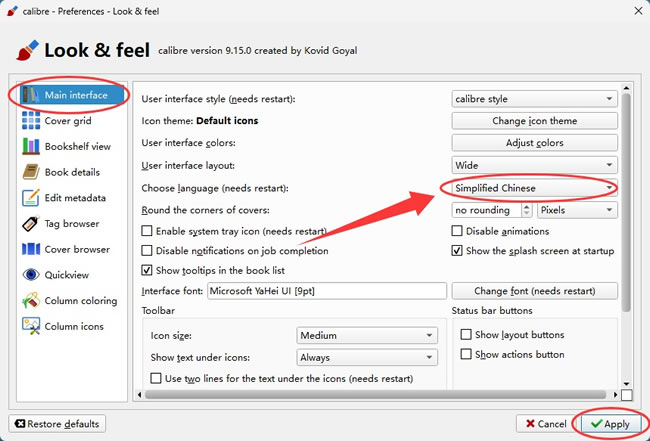The width and height of the screenshot is (650, 441).
Task: Uncheck Show the splash screen at startup
Action: click(x=457, y=251)
